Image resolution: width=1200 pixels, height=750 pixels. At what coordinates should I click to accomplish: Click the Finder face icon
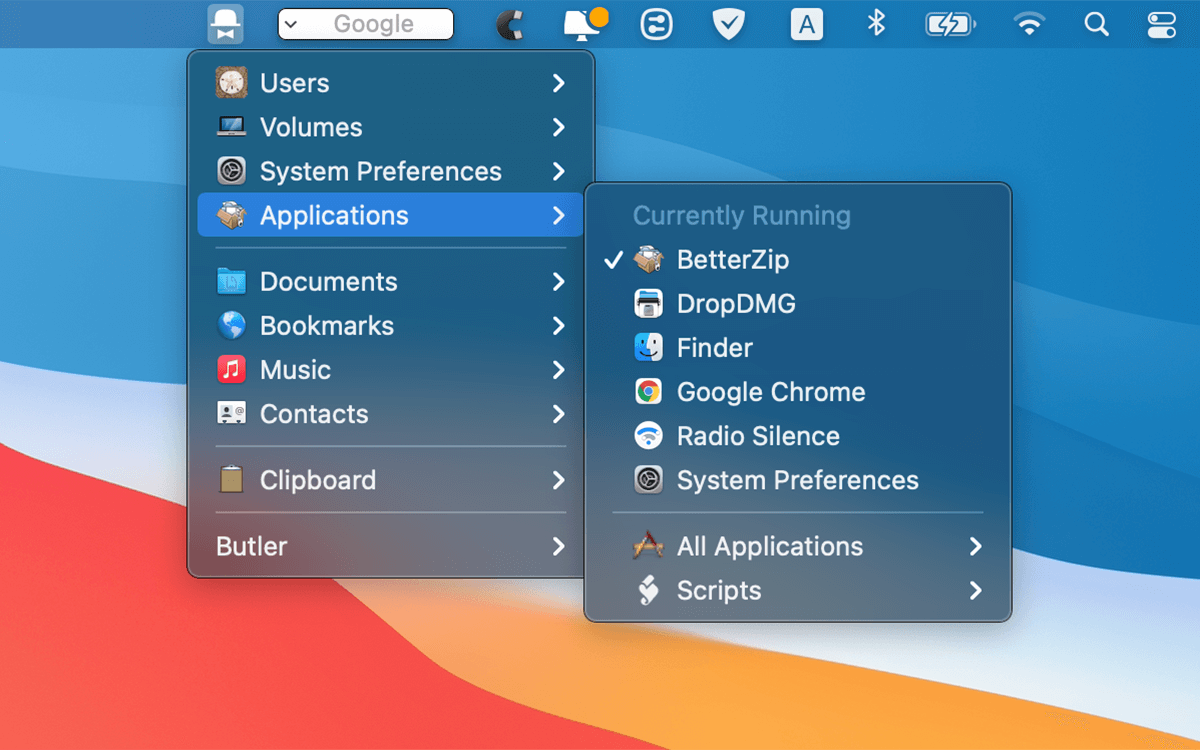(648, 347)
